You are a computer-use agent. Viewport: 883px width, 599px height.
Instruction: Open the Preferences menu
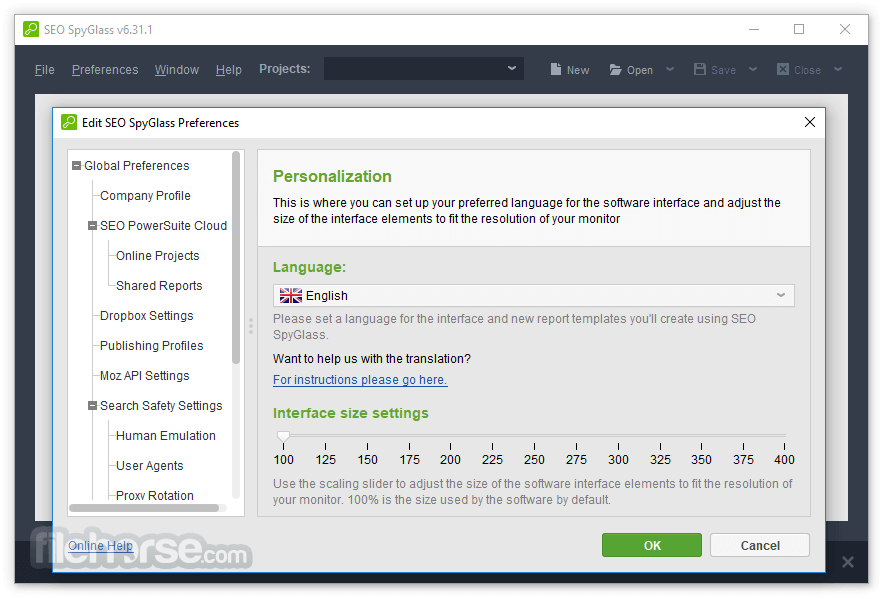[105, 70]
